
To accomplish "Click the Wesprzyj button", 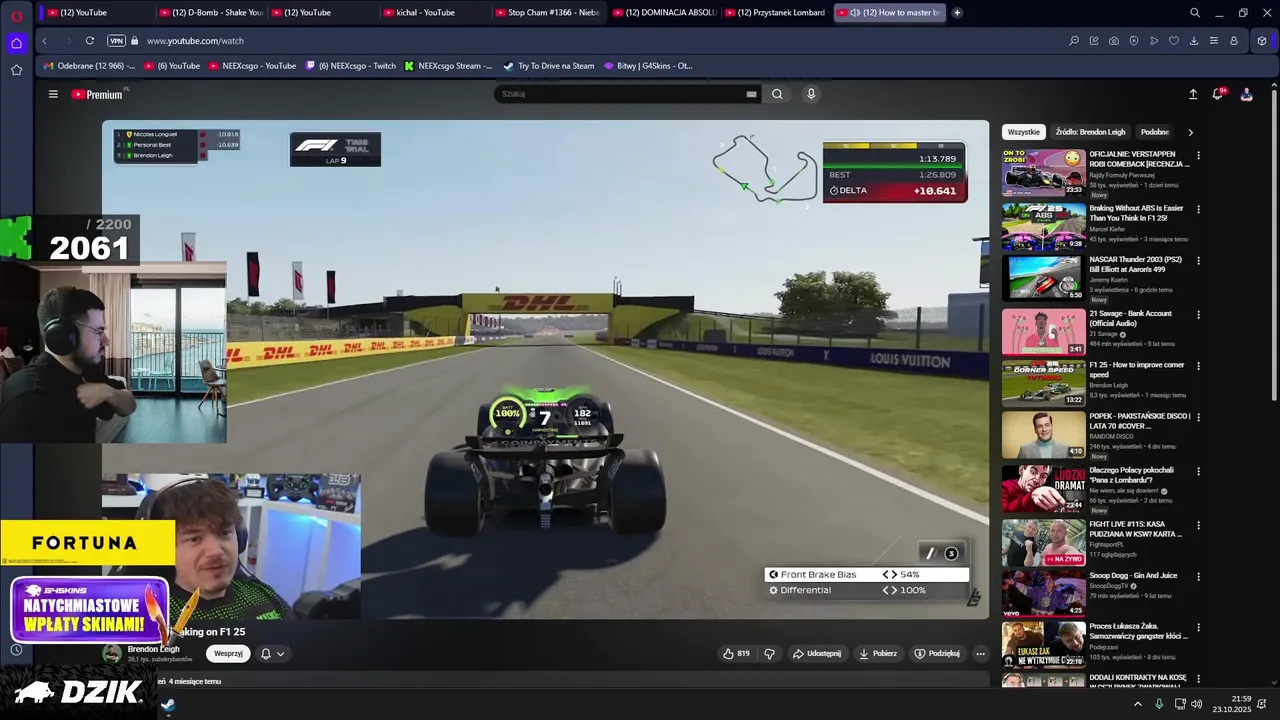I will [228, 653].
